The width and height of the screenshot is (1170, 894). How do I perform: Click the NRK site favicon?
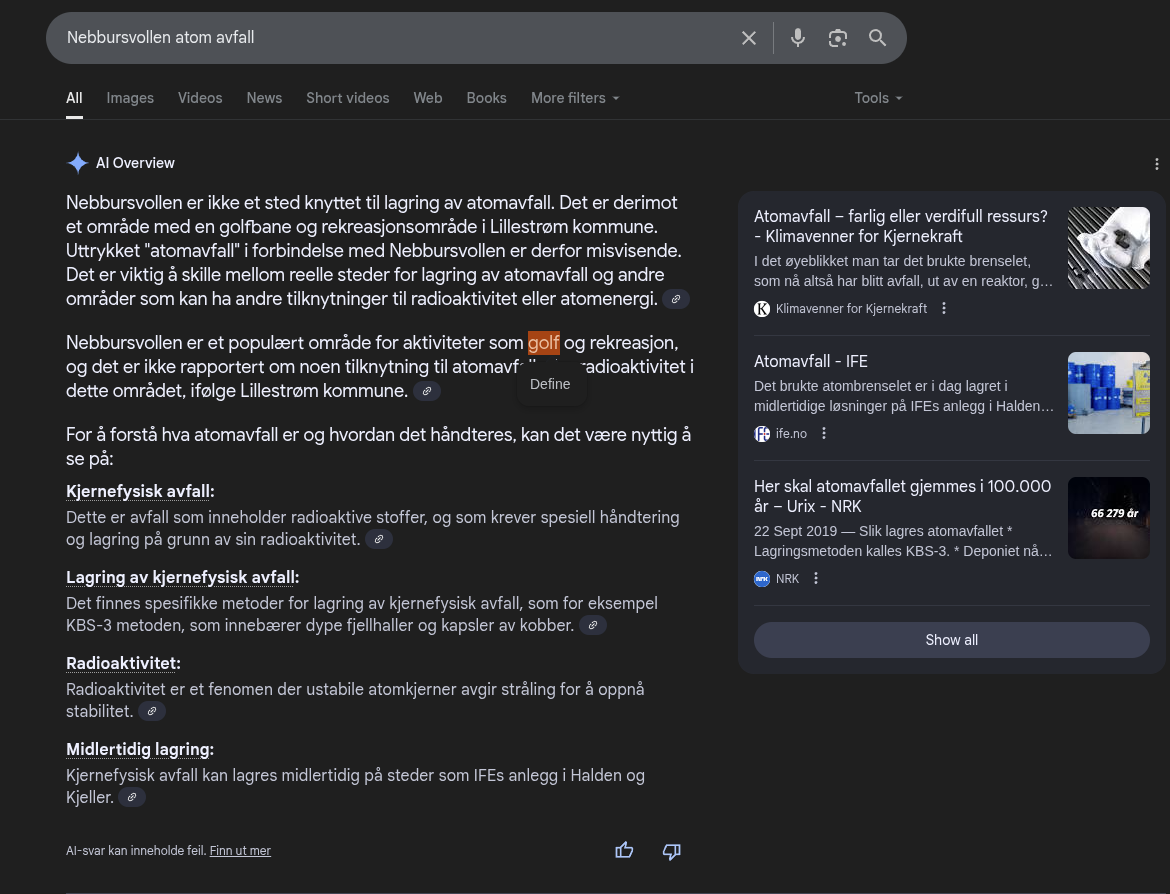click(x=762, y=578)
